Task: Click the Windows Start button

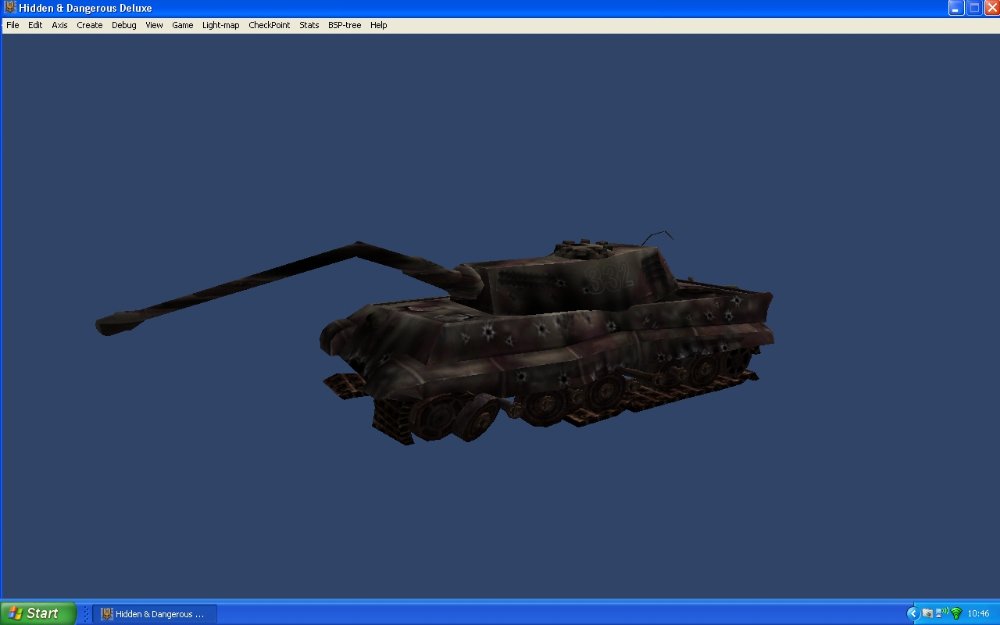Action: point(38,614)
